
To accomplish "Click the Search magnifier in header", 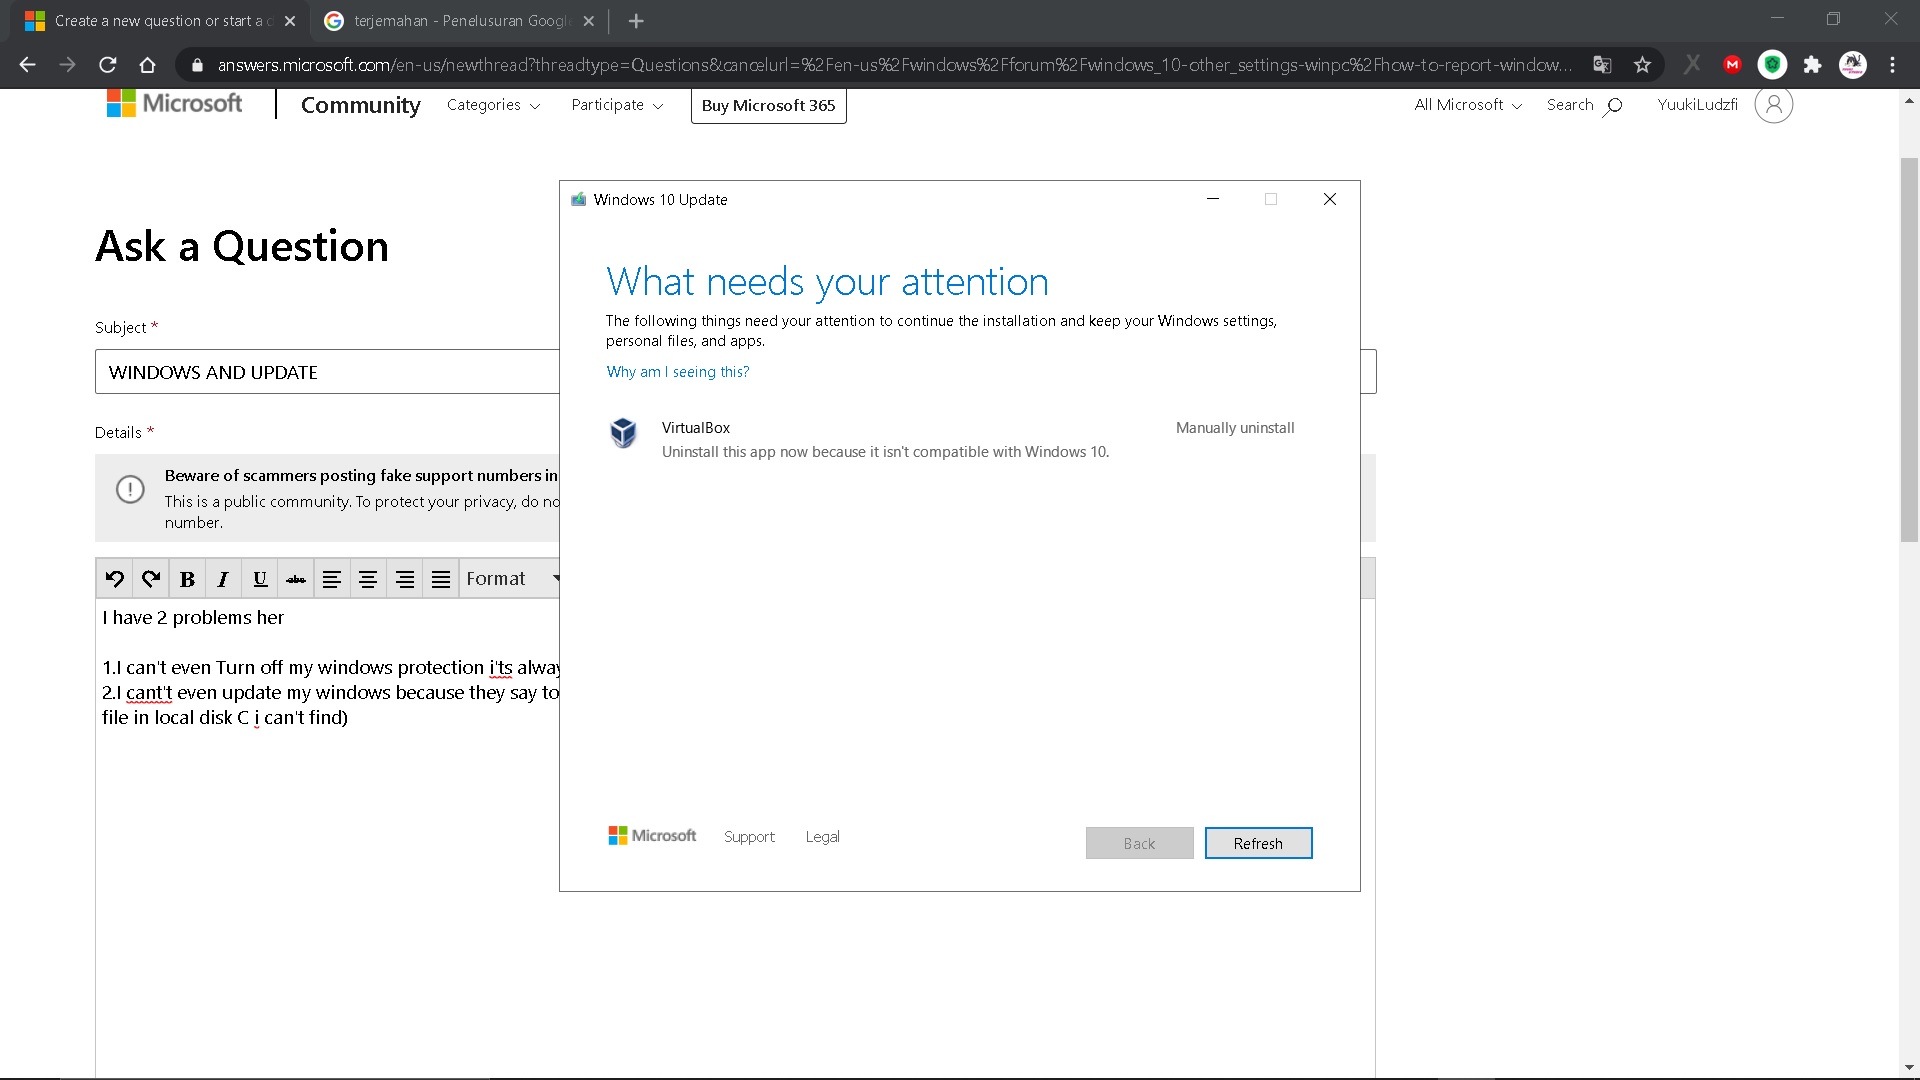I will coord(1612,105).
